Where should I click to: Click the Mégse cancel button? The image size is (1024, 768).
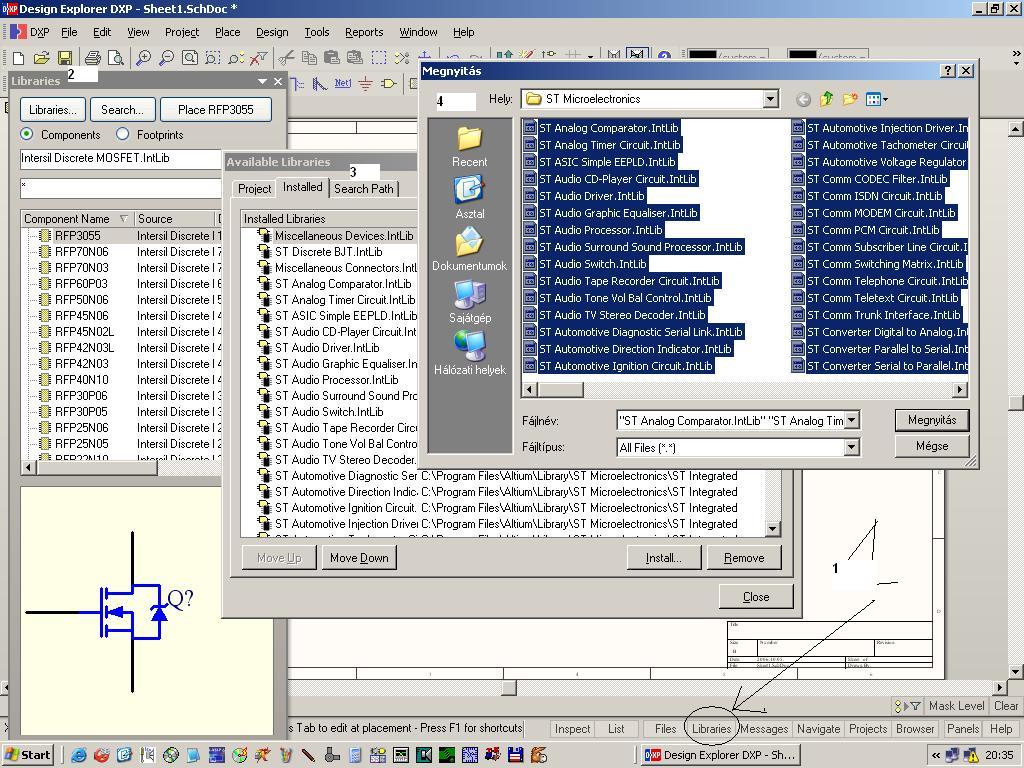point(932,446)
